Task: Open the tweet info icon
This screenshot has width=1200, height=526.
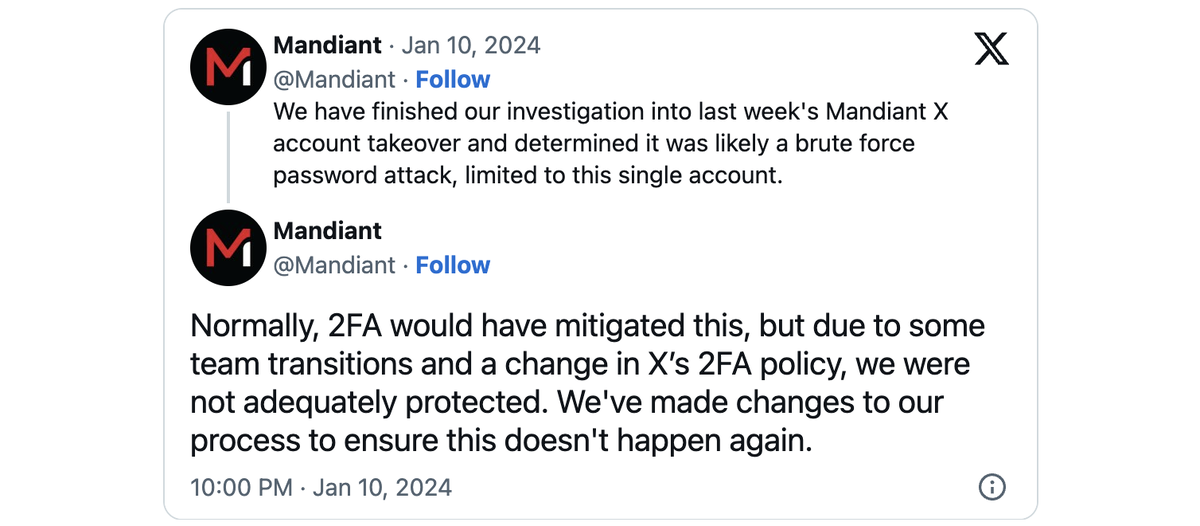Action: pos(991,487)
